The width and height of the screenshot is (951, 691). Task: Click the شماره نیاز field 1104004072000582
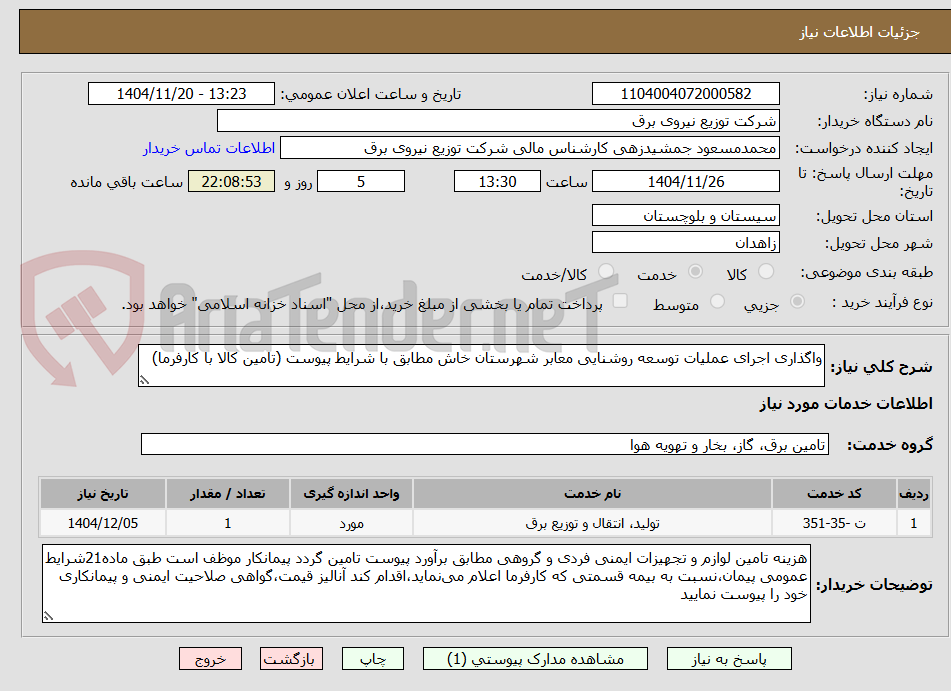(685, 94)
